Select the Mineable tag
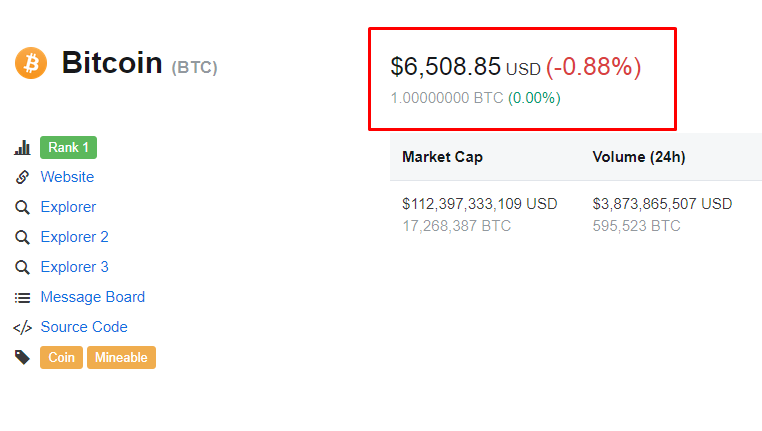The image size is (762, 431). 121,357
